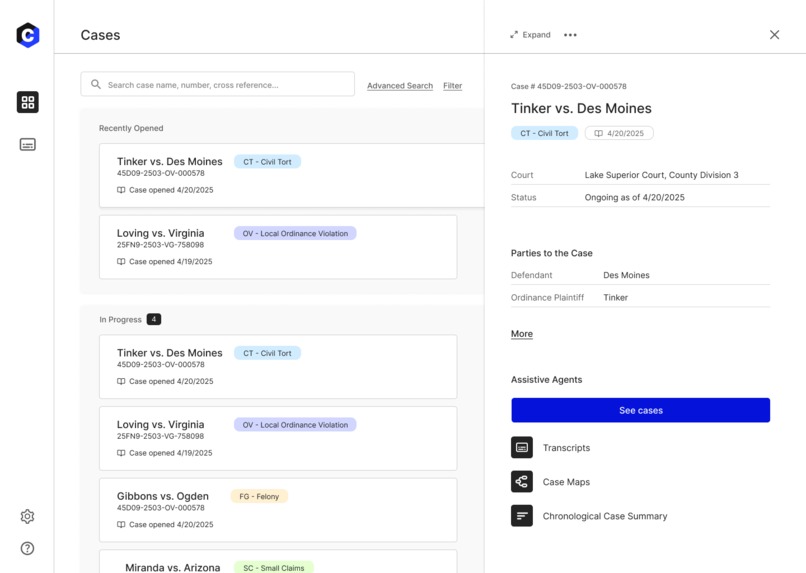Click the More link under parties
Screen dimensions: 806x573
[x=522, y=334]
